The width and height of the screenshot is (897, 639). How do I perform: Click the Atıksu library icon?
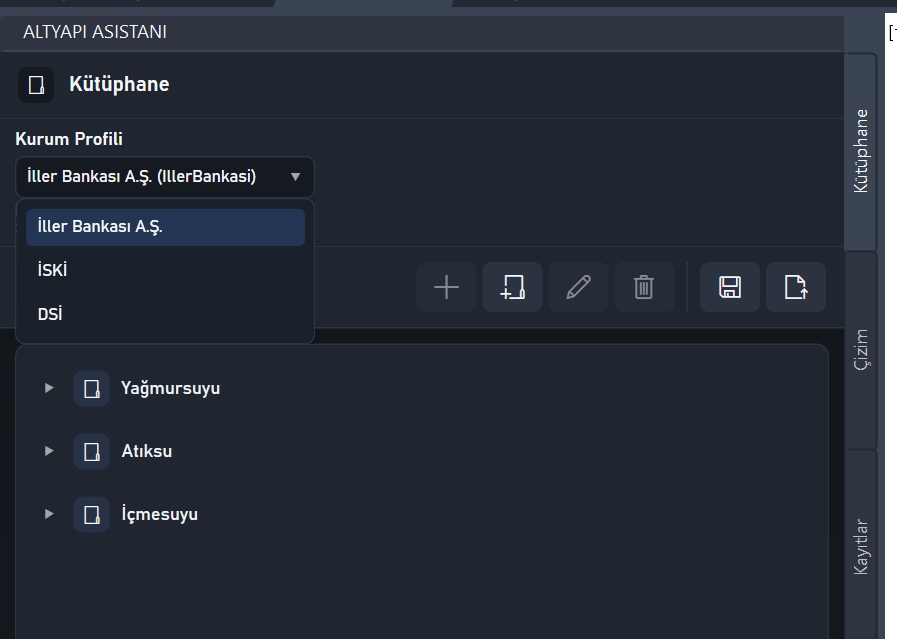pyautogui.click(x=92, y=451)
